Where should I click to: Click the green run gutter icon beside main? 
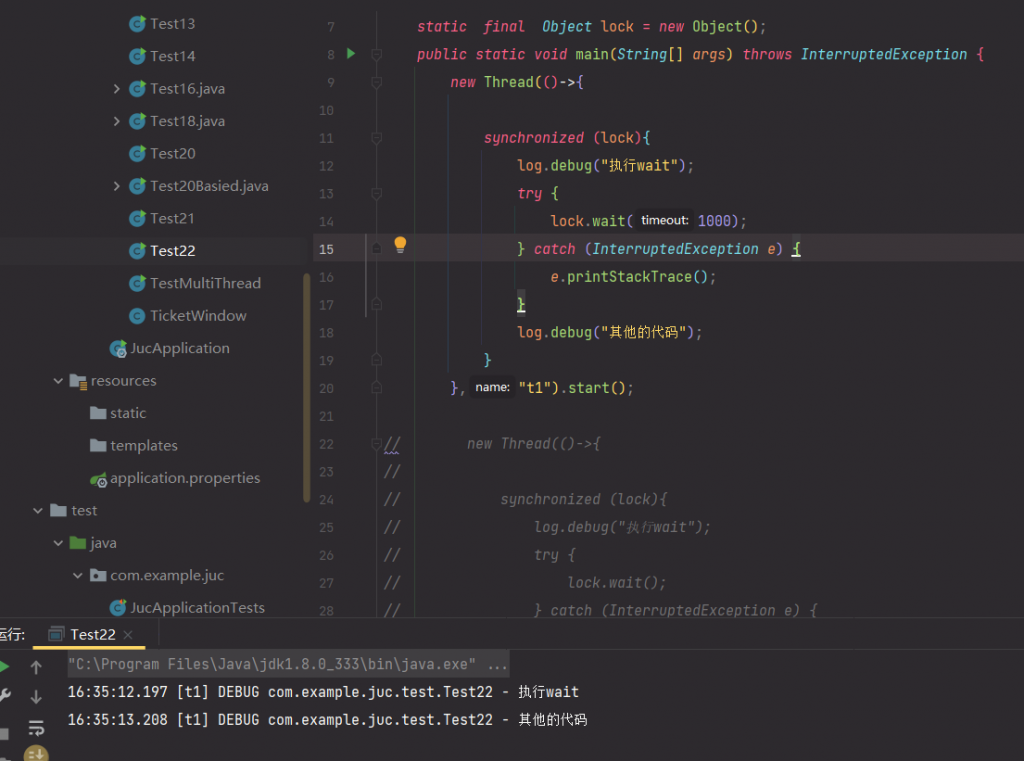351,54
